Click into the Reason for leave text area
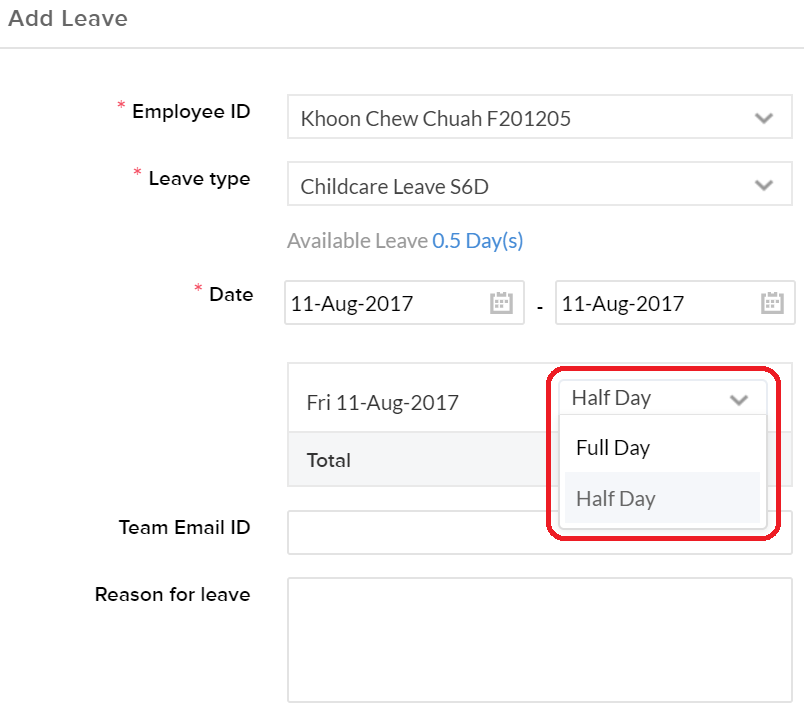The width and height of the screenshot is (804, 714). pyautogui.click(x=540, y=639)
